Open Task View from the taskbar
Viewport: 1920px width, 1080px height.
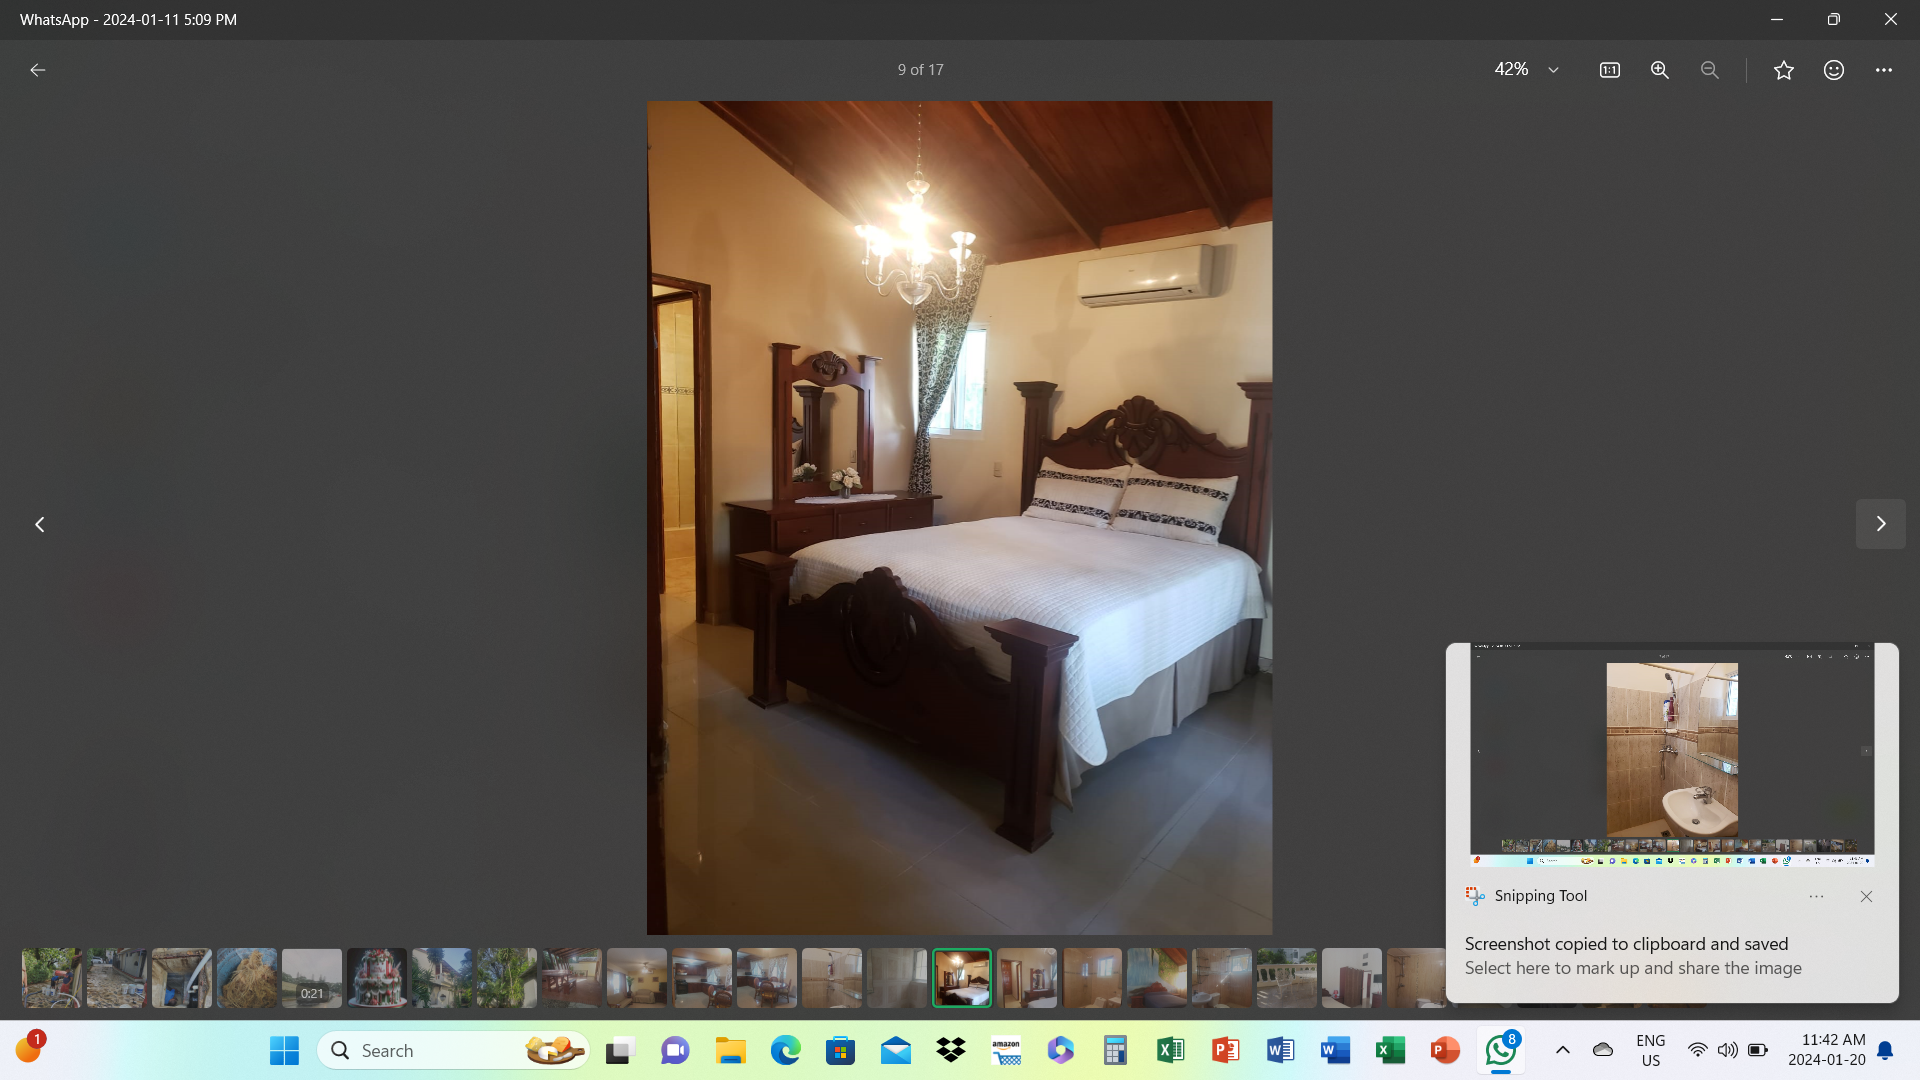(621, 1051)
